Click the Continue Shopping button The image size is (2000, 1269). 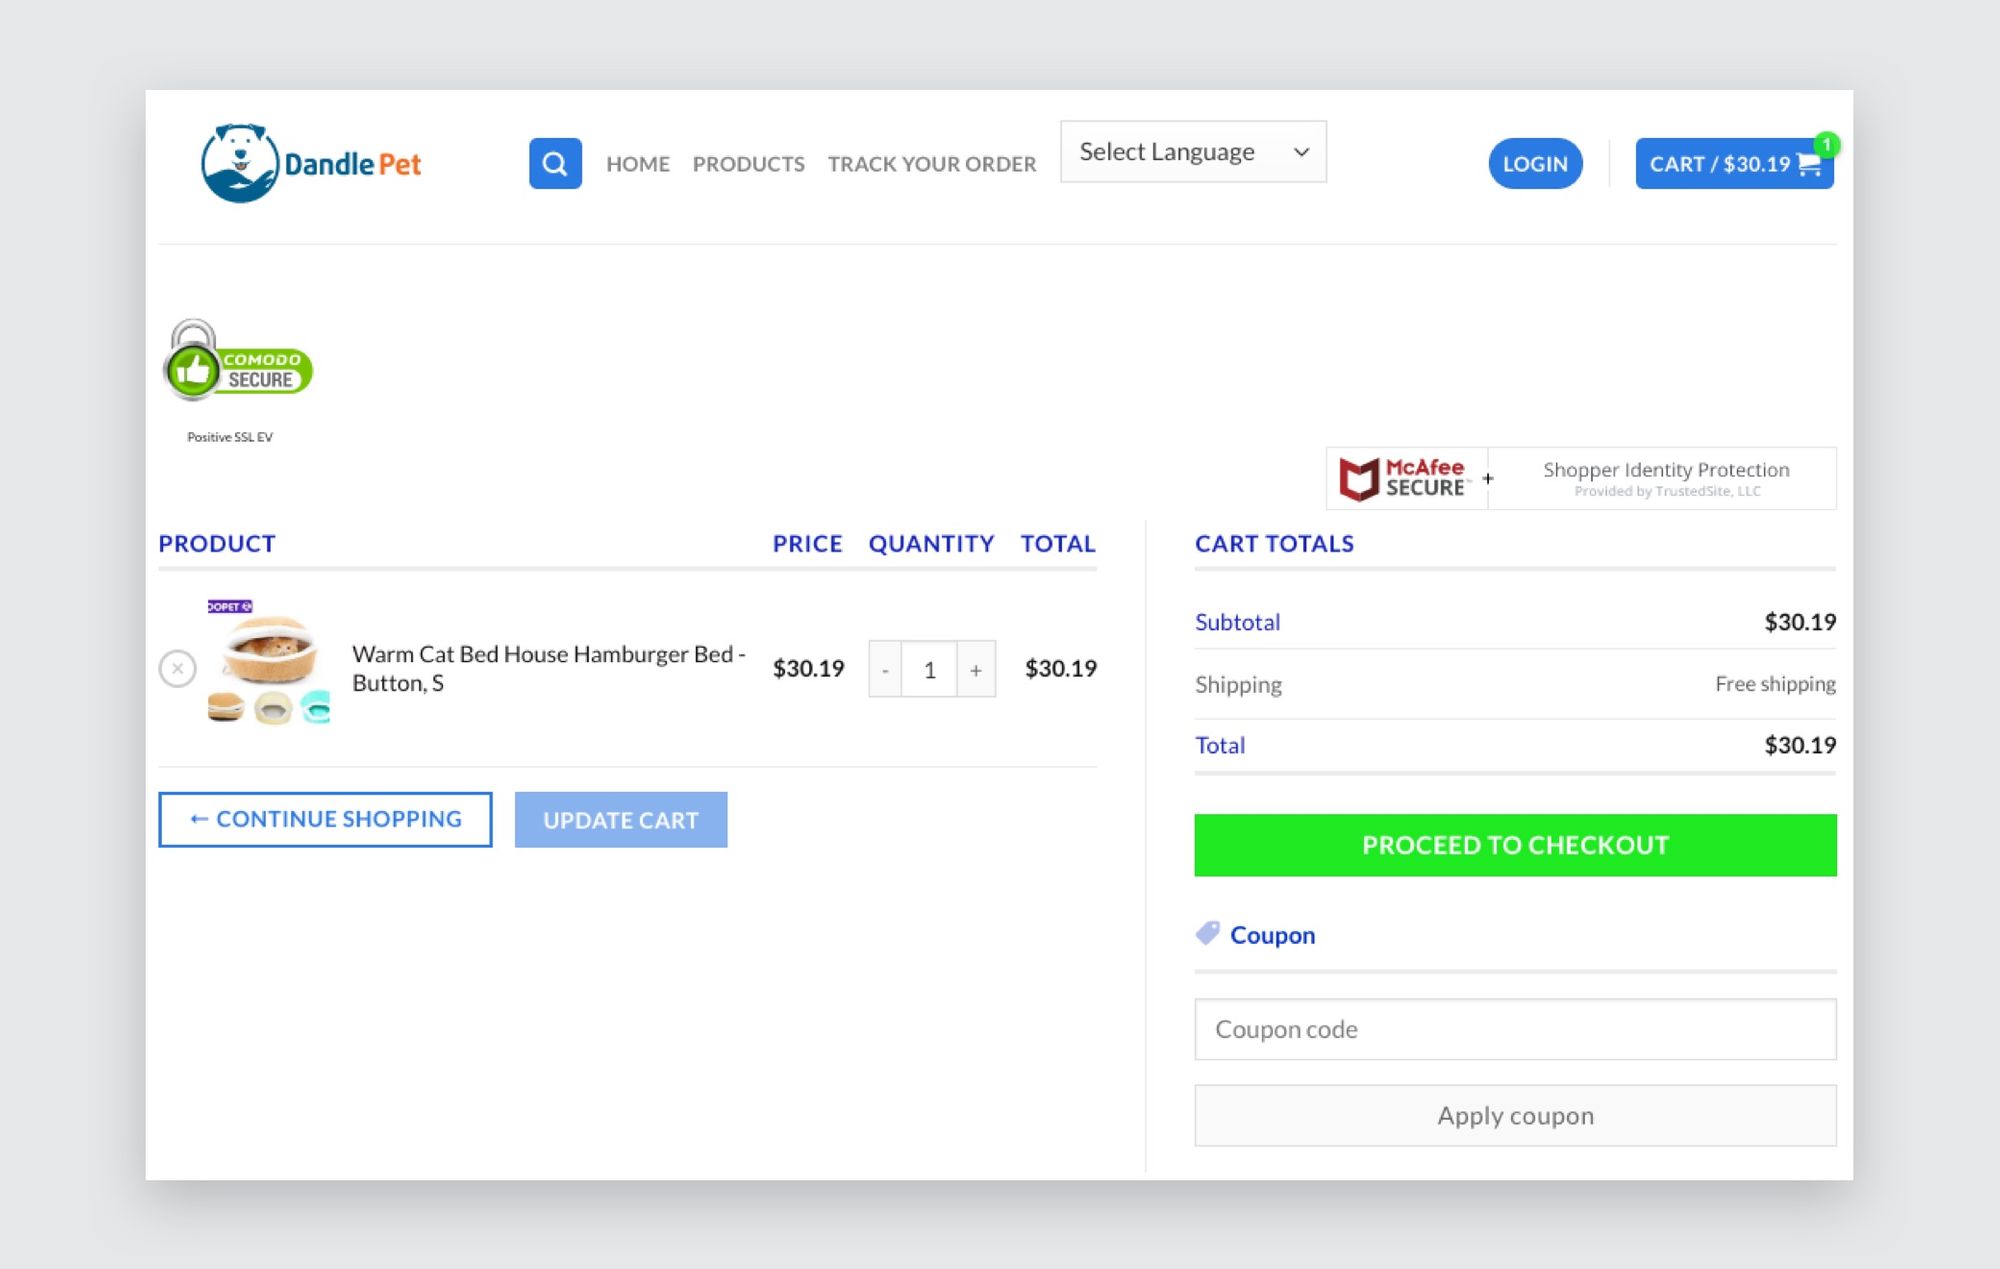point(325,819)
